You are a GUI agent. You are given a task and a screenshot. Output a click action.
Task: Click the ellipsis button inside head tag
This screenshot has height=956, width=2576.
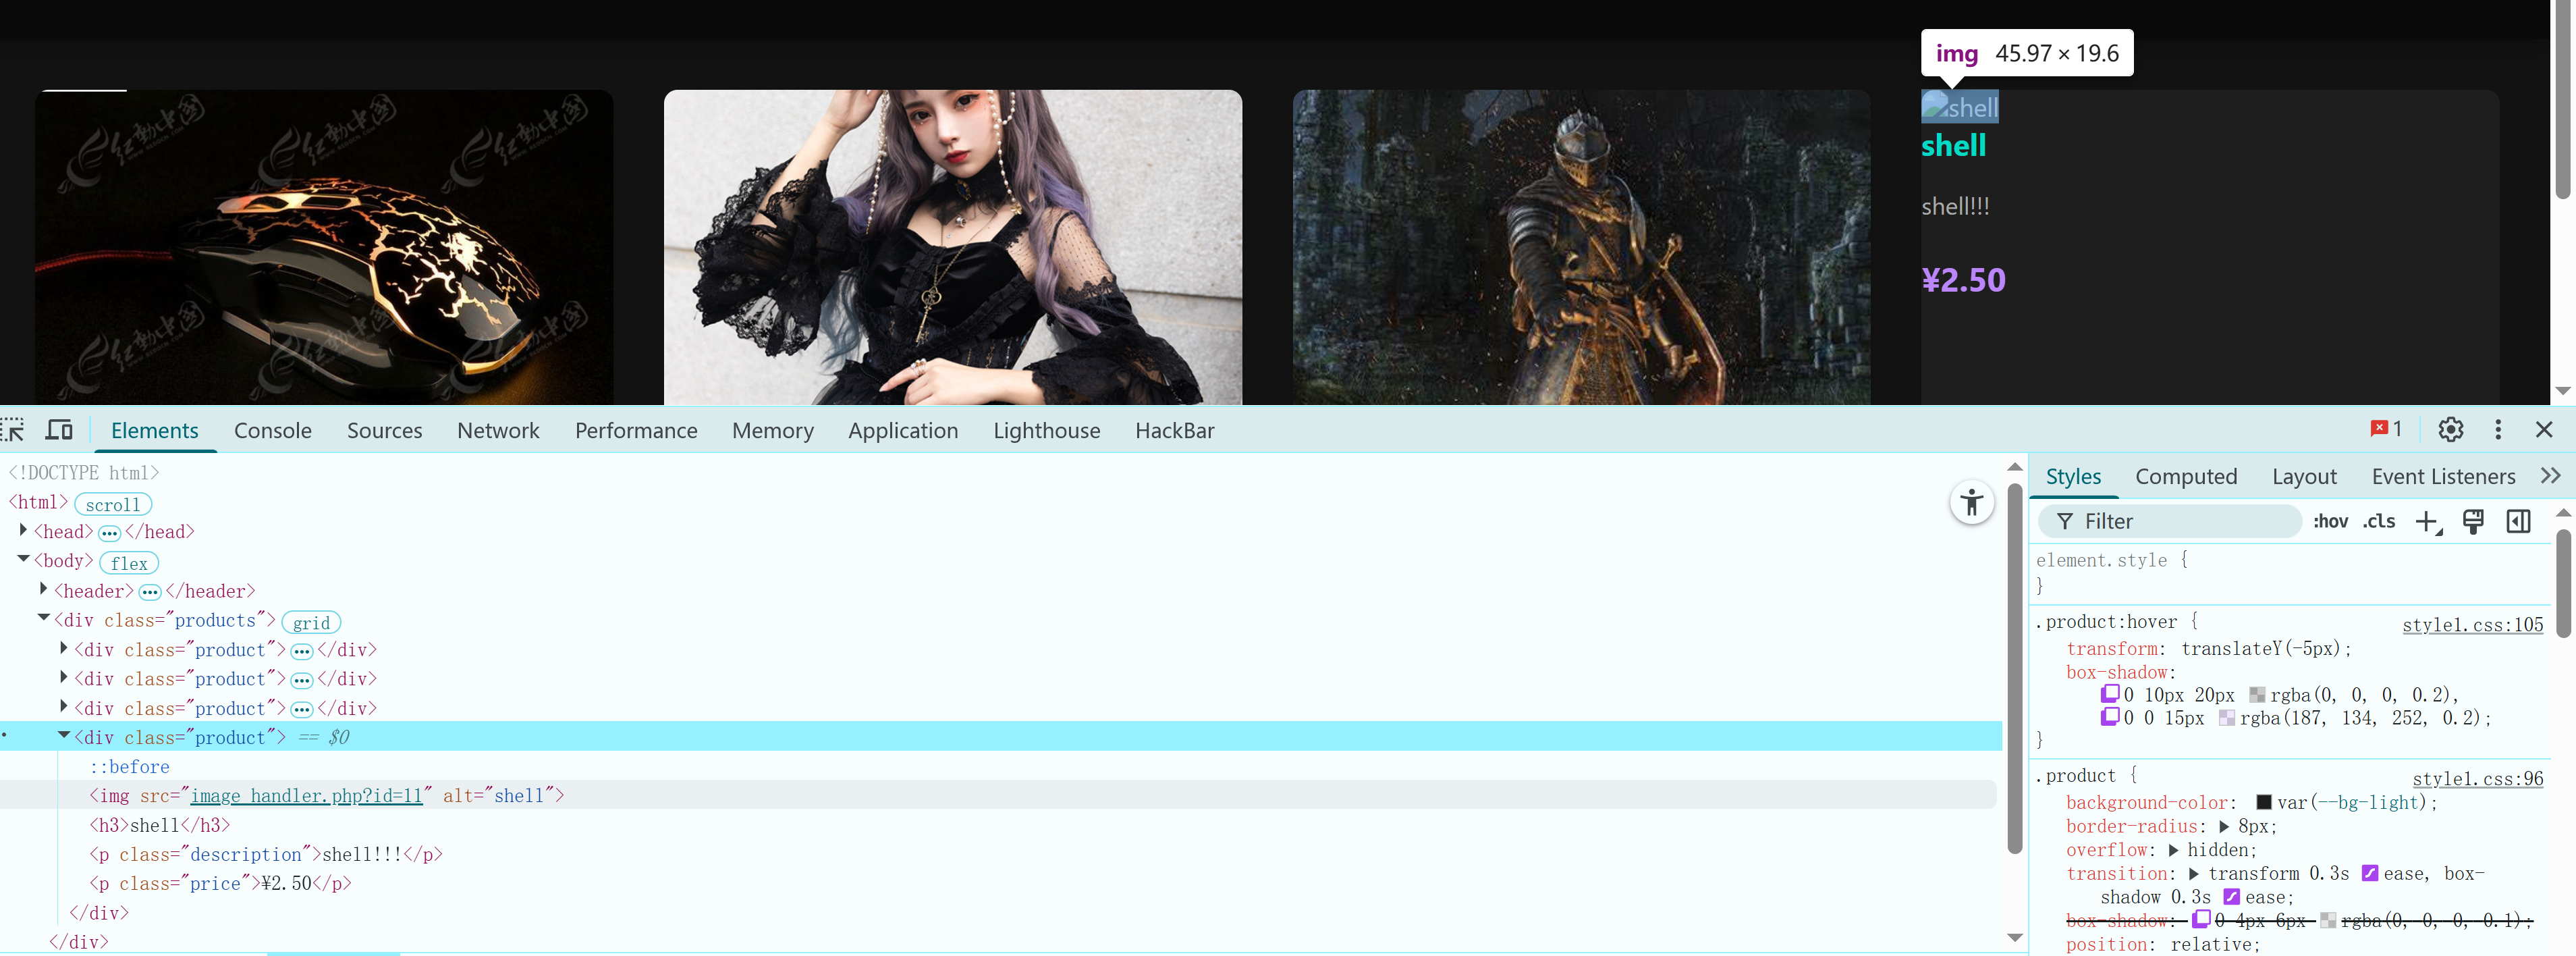pos(109,533)
